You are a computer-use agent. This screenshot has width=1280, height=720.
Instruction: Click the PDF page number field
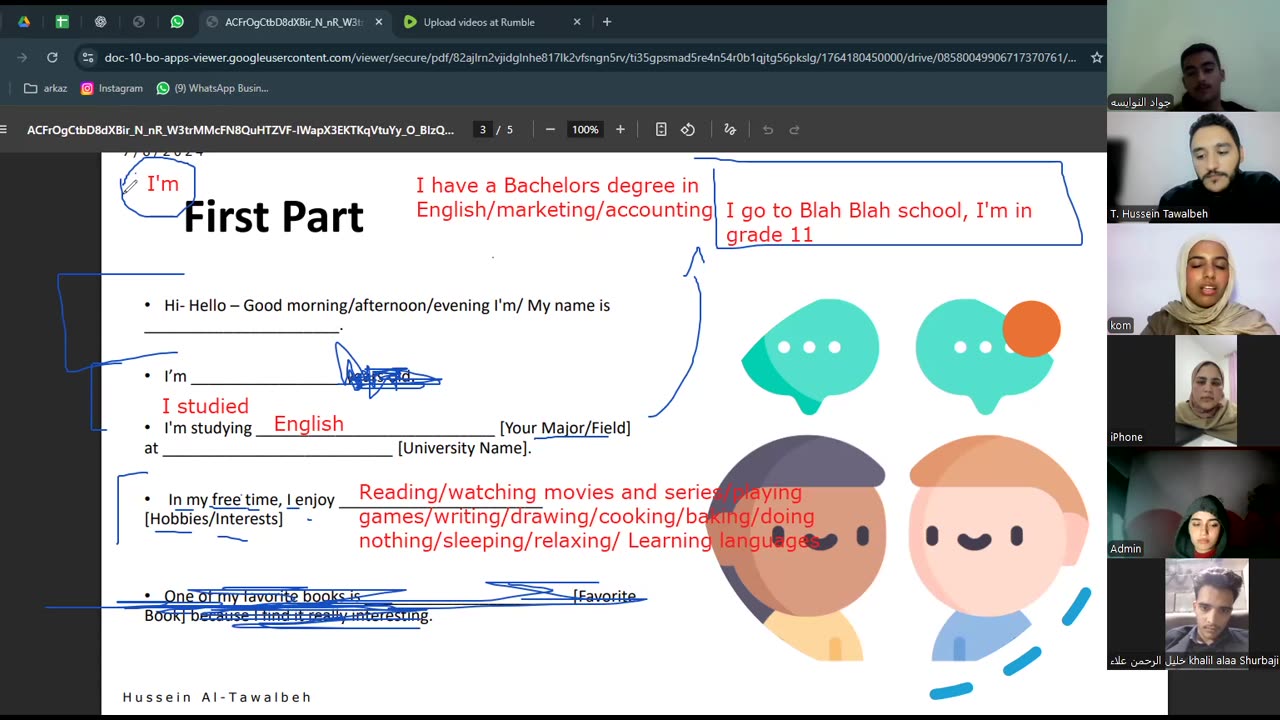483,129
